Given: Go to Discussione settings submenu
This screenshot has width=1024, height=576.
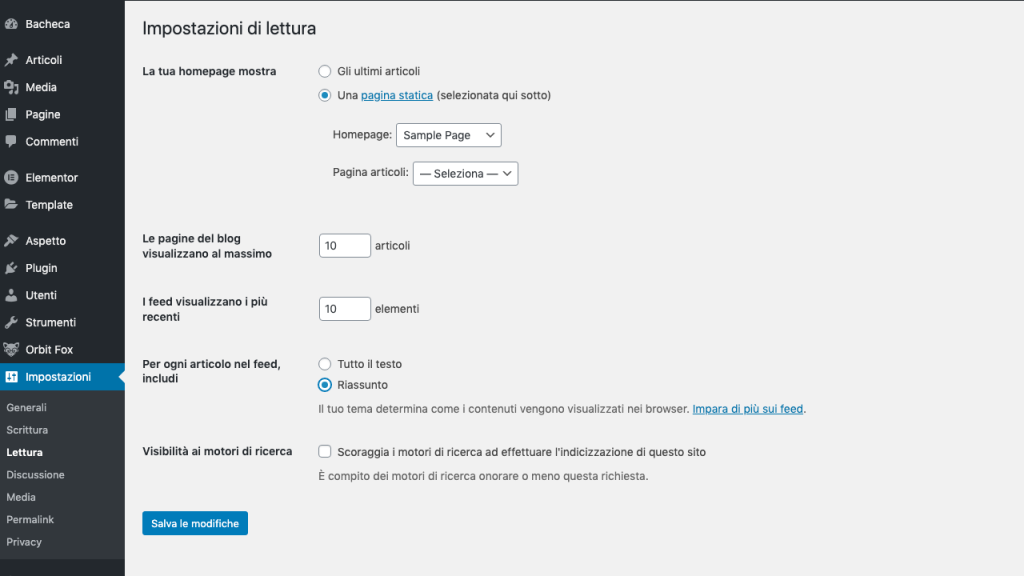Looking at the screenshot, I should click(35, 475).
